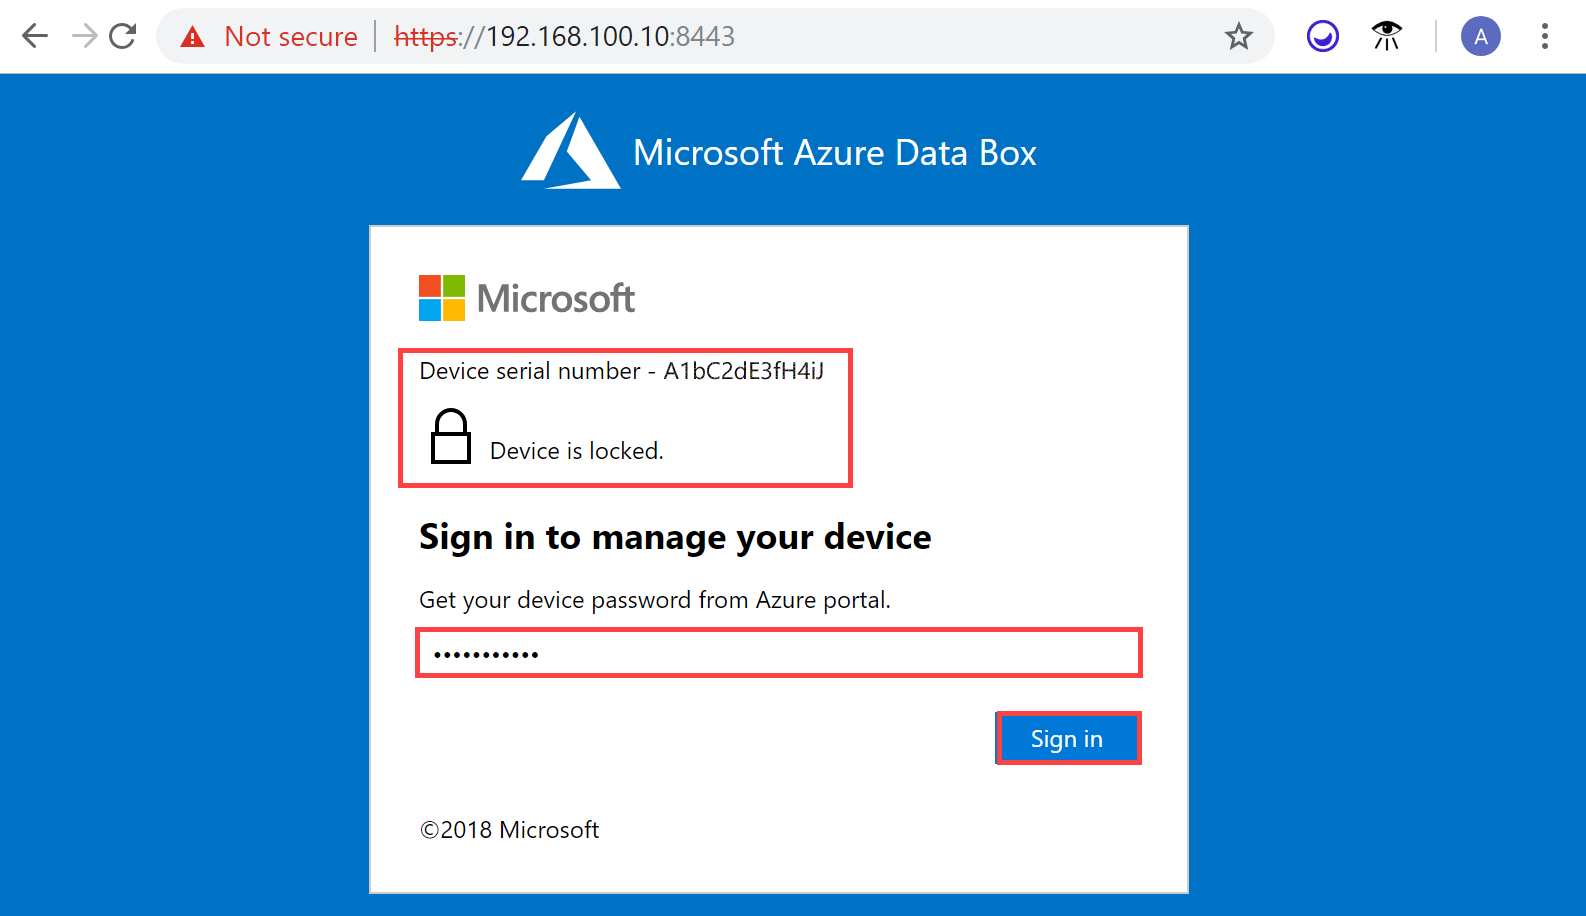Bookmark this page with the star icon
Image resolution: width=1586 pixels, height=916 pixels.
1239,37
